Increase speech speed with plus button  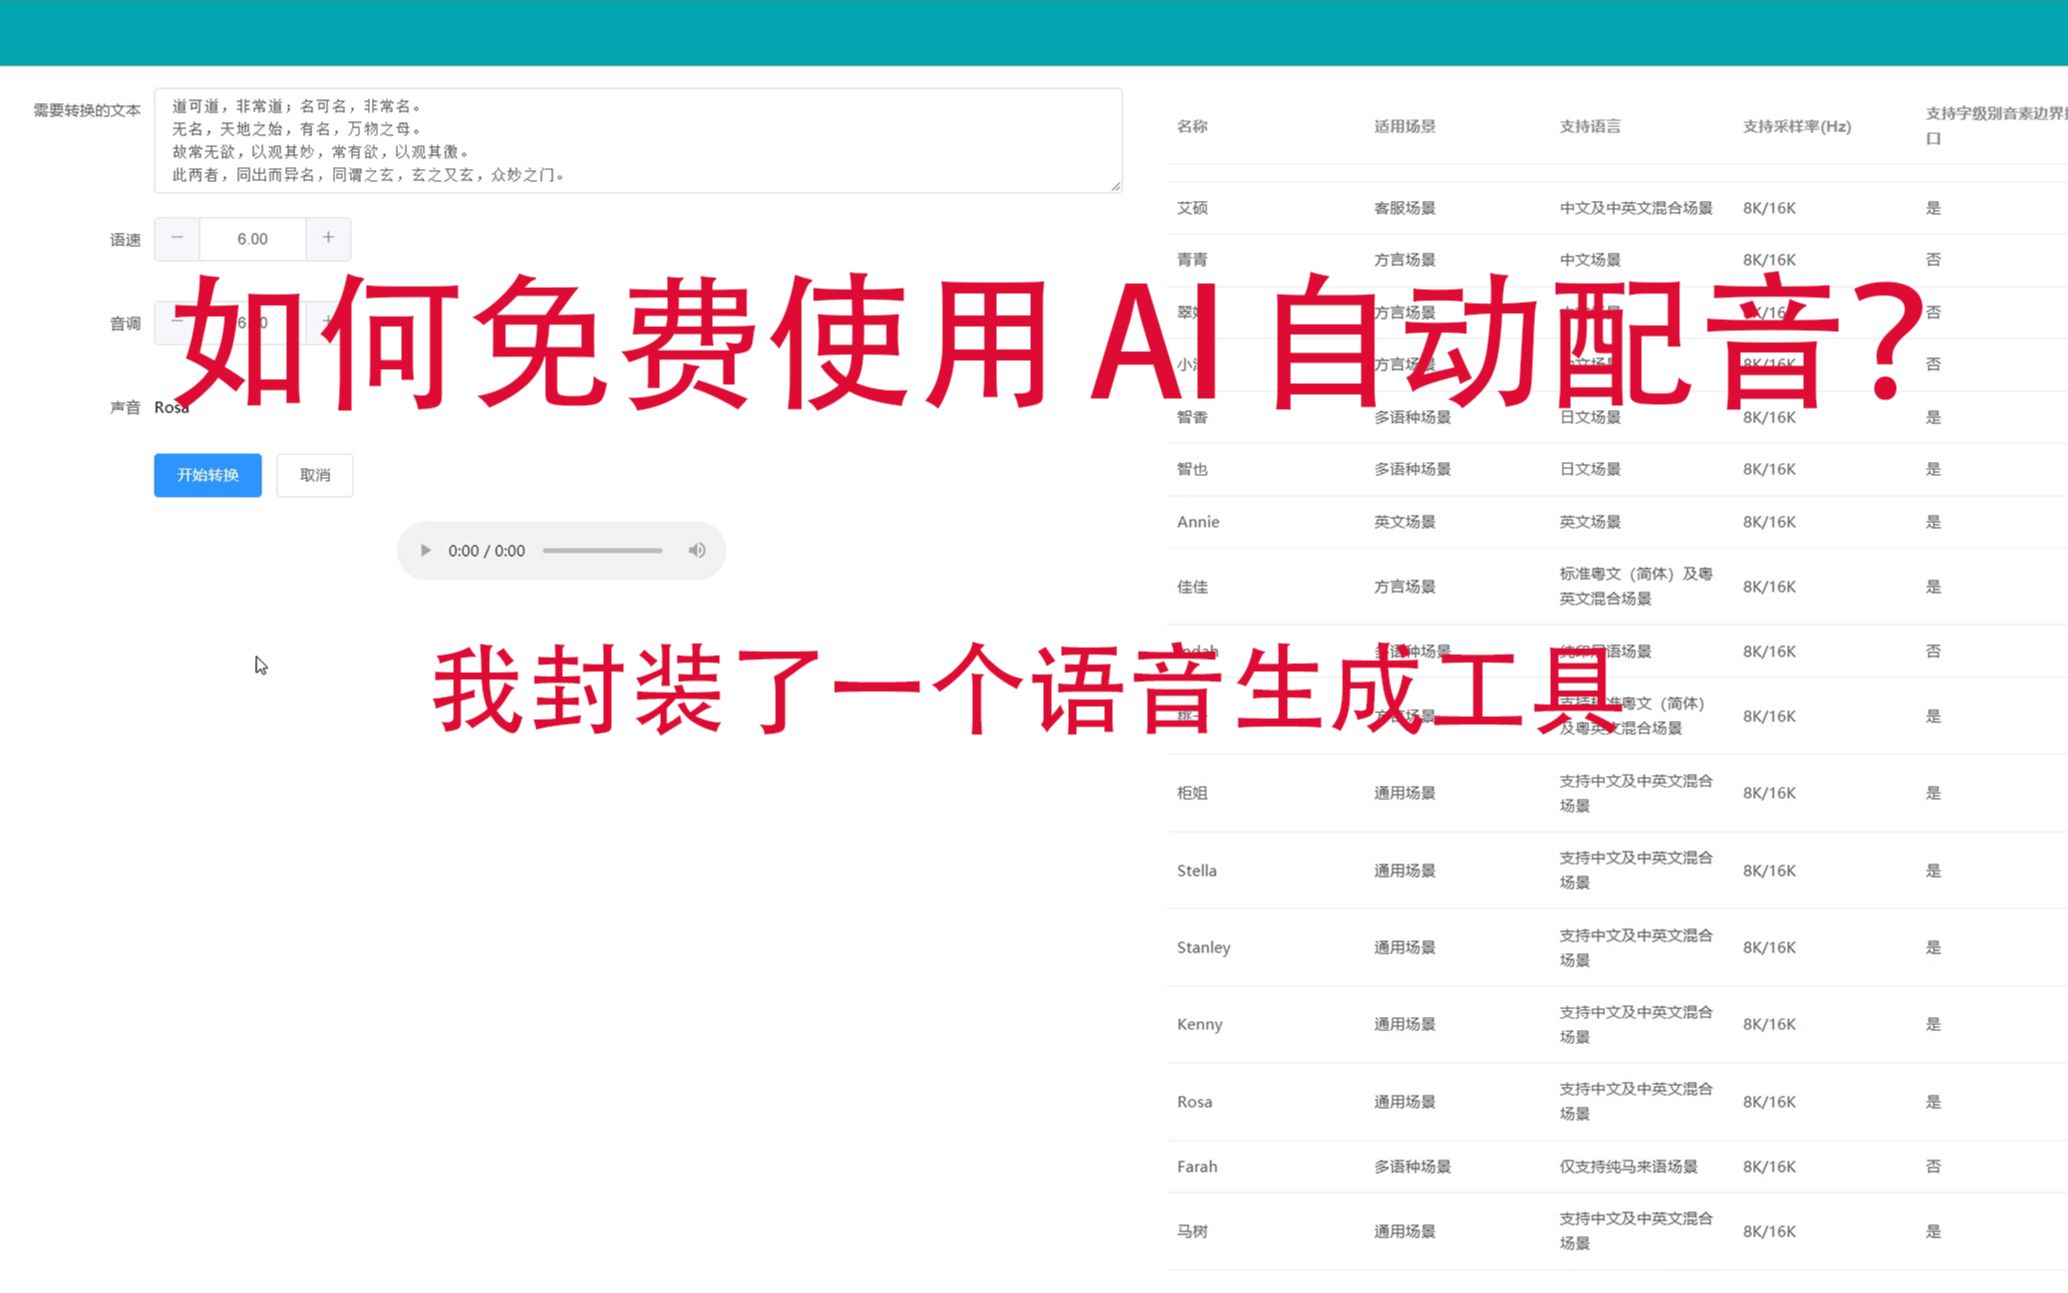(x=328, y=238)
